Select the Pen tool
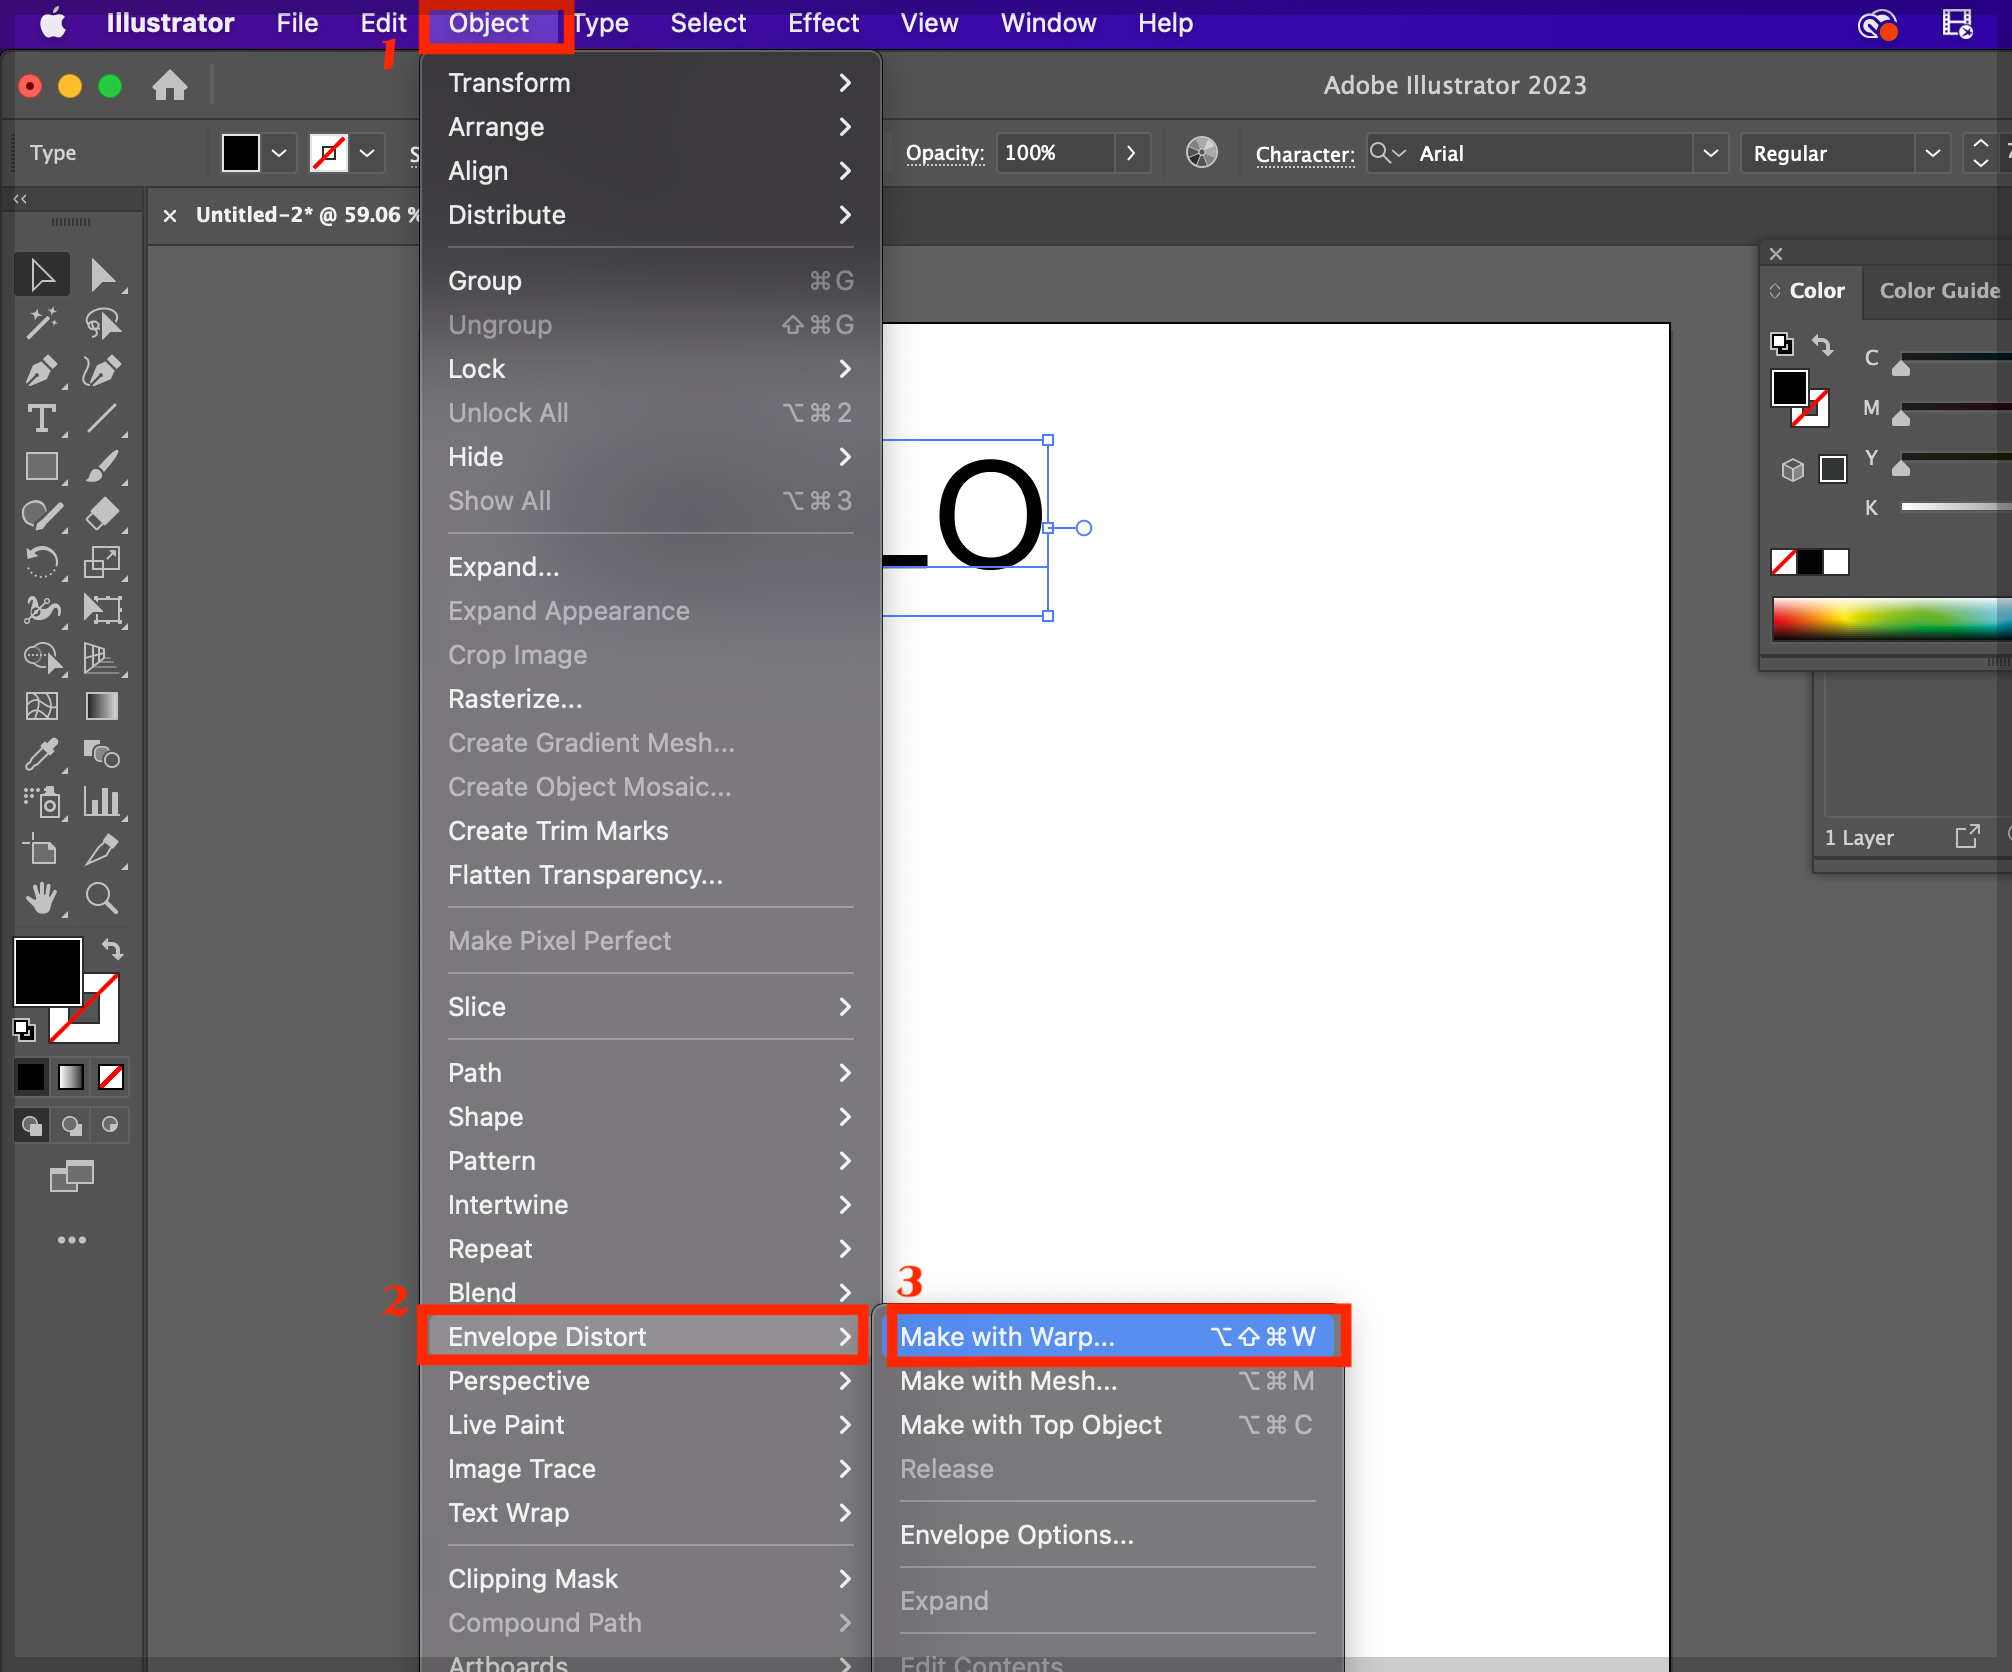The height and width of the screenshot is (1672, 2012). click(40, 371)
